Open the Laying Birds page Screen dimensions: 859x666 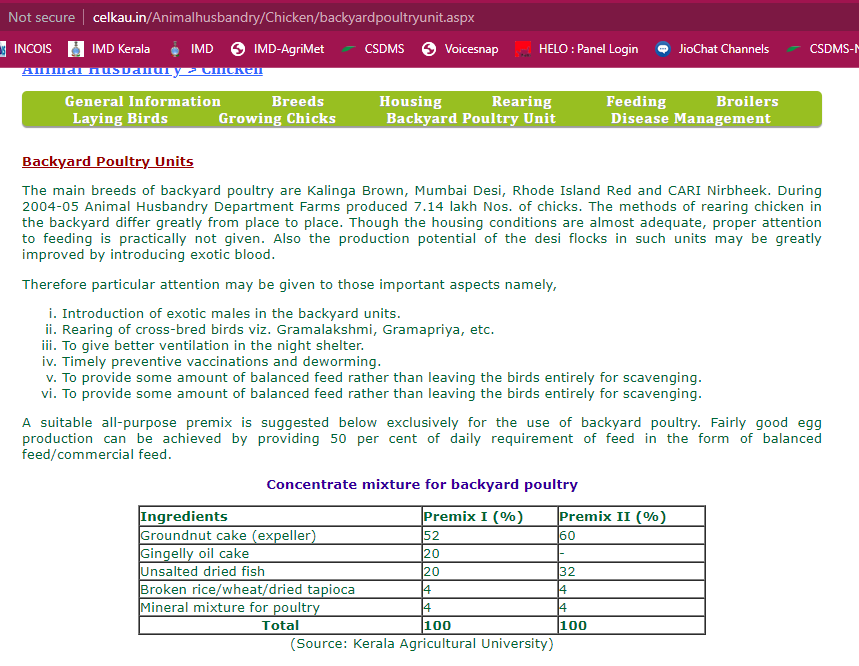[120, 118]
